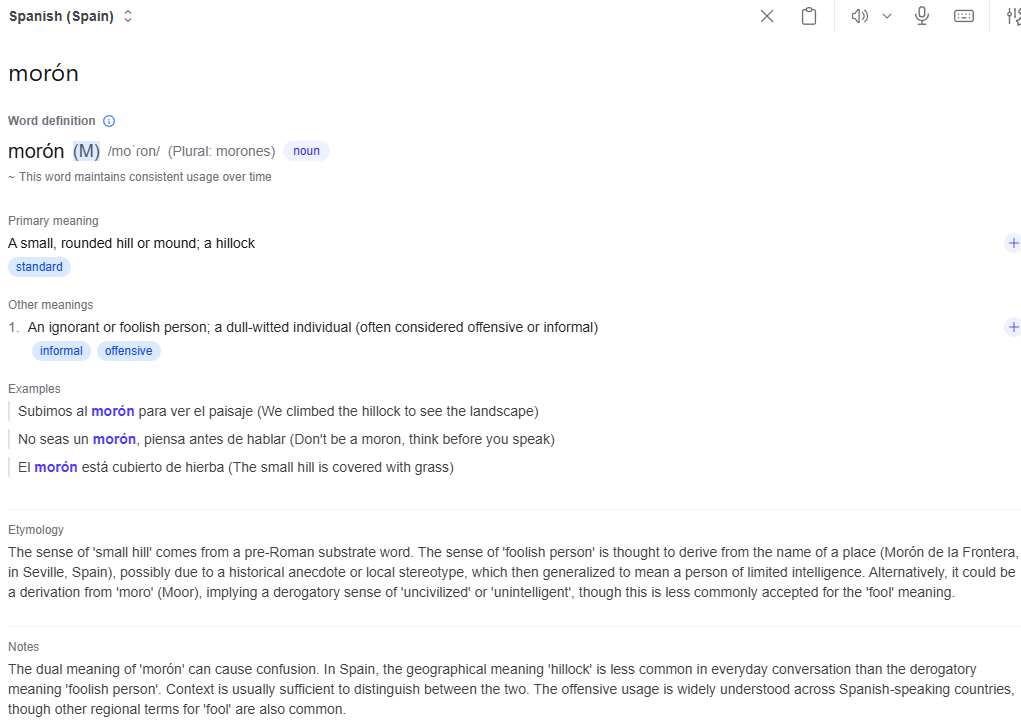Click the 'offensive' tag
1021x727 pixels.
coord(129,351)
